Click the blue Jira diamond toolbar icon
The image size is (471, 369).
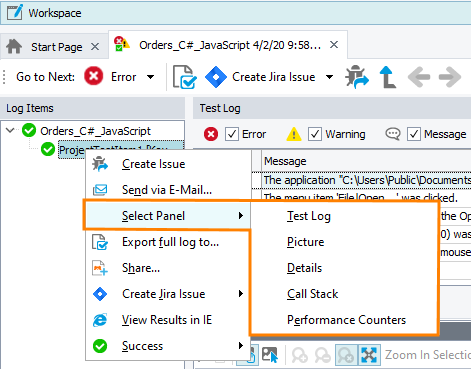coord(216,77)
